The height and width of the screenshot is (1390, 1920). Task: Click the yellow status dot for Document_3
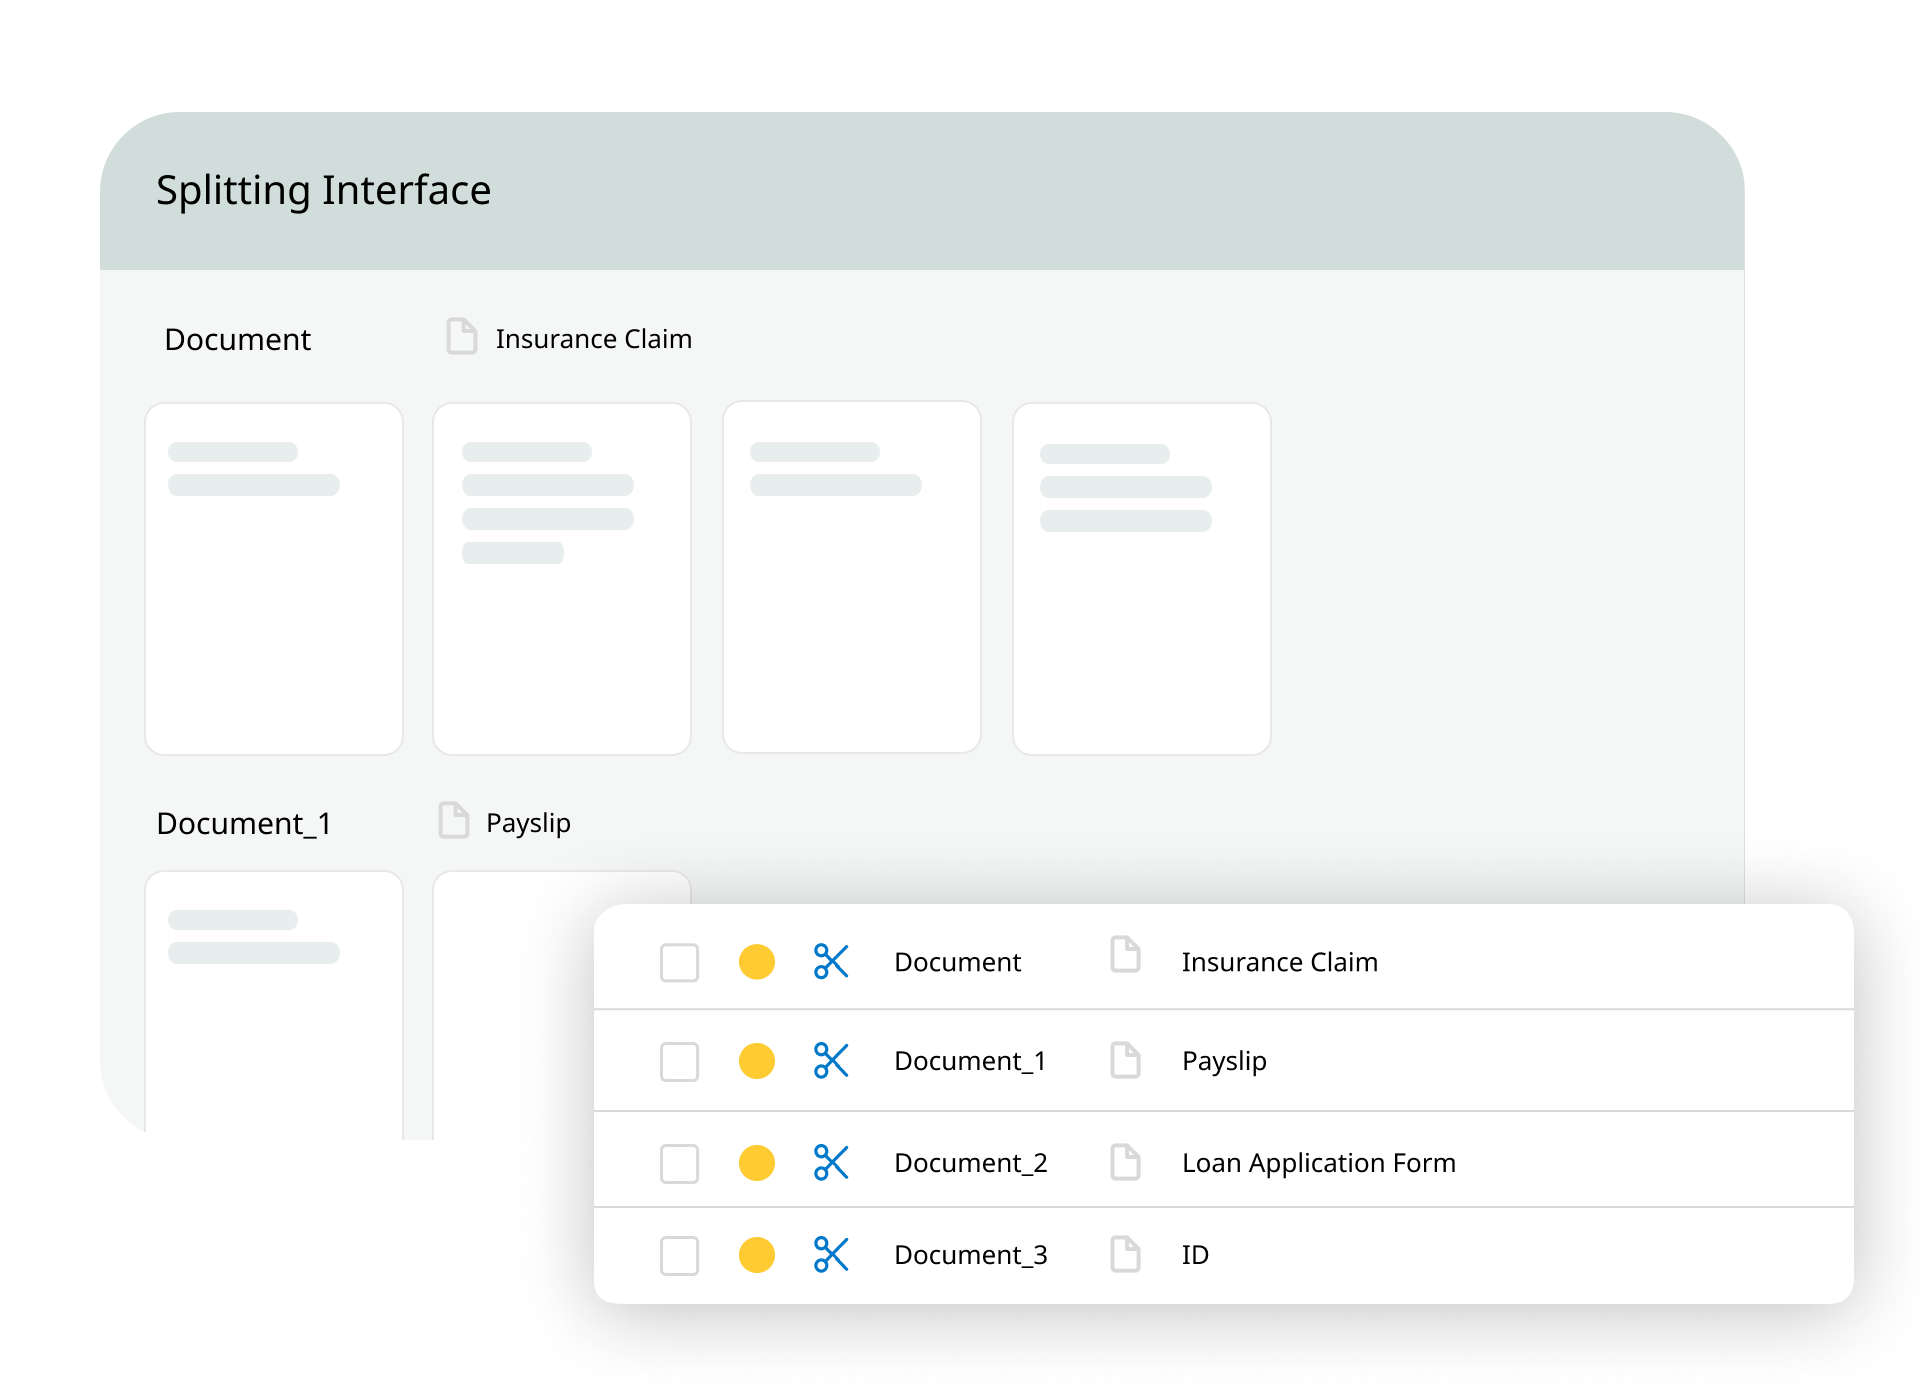click(757, 1255)
